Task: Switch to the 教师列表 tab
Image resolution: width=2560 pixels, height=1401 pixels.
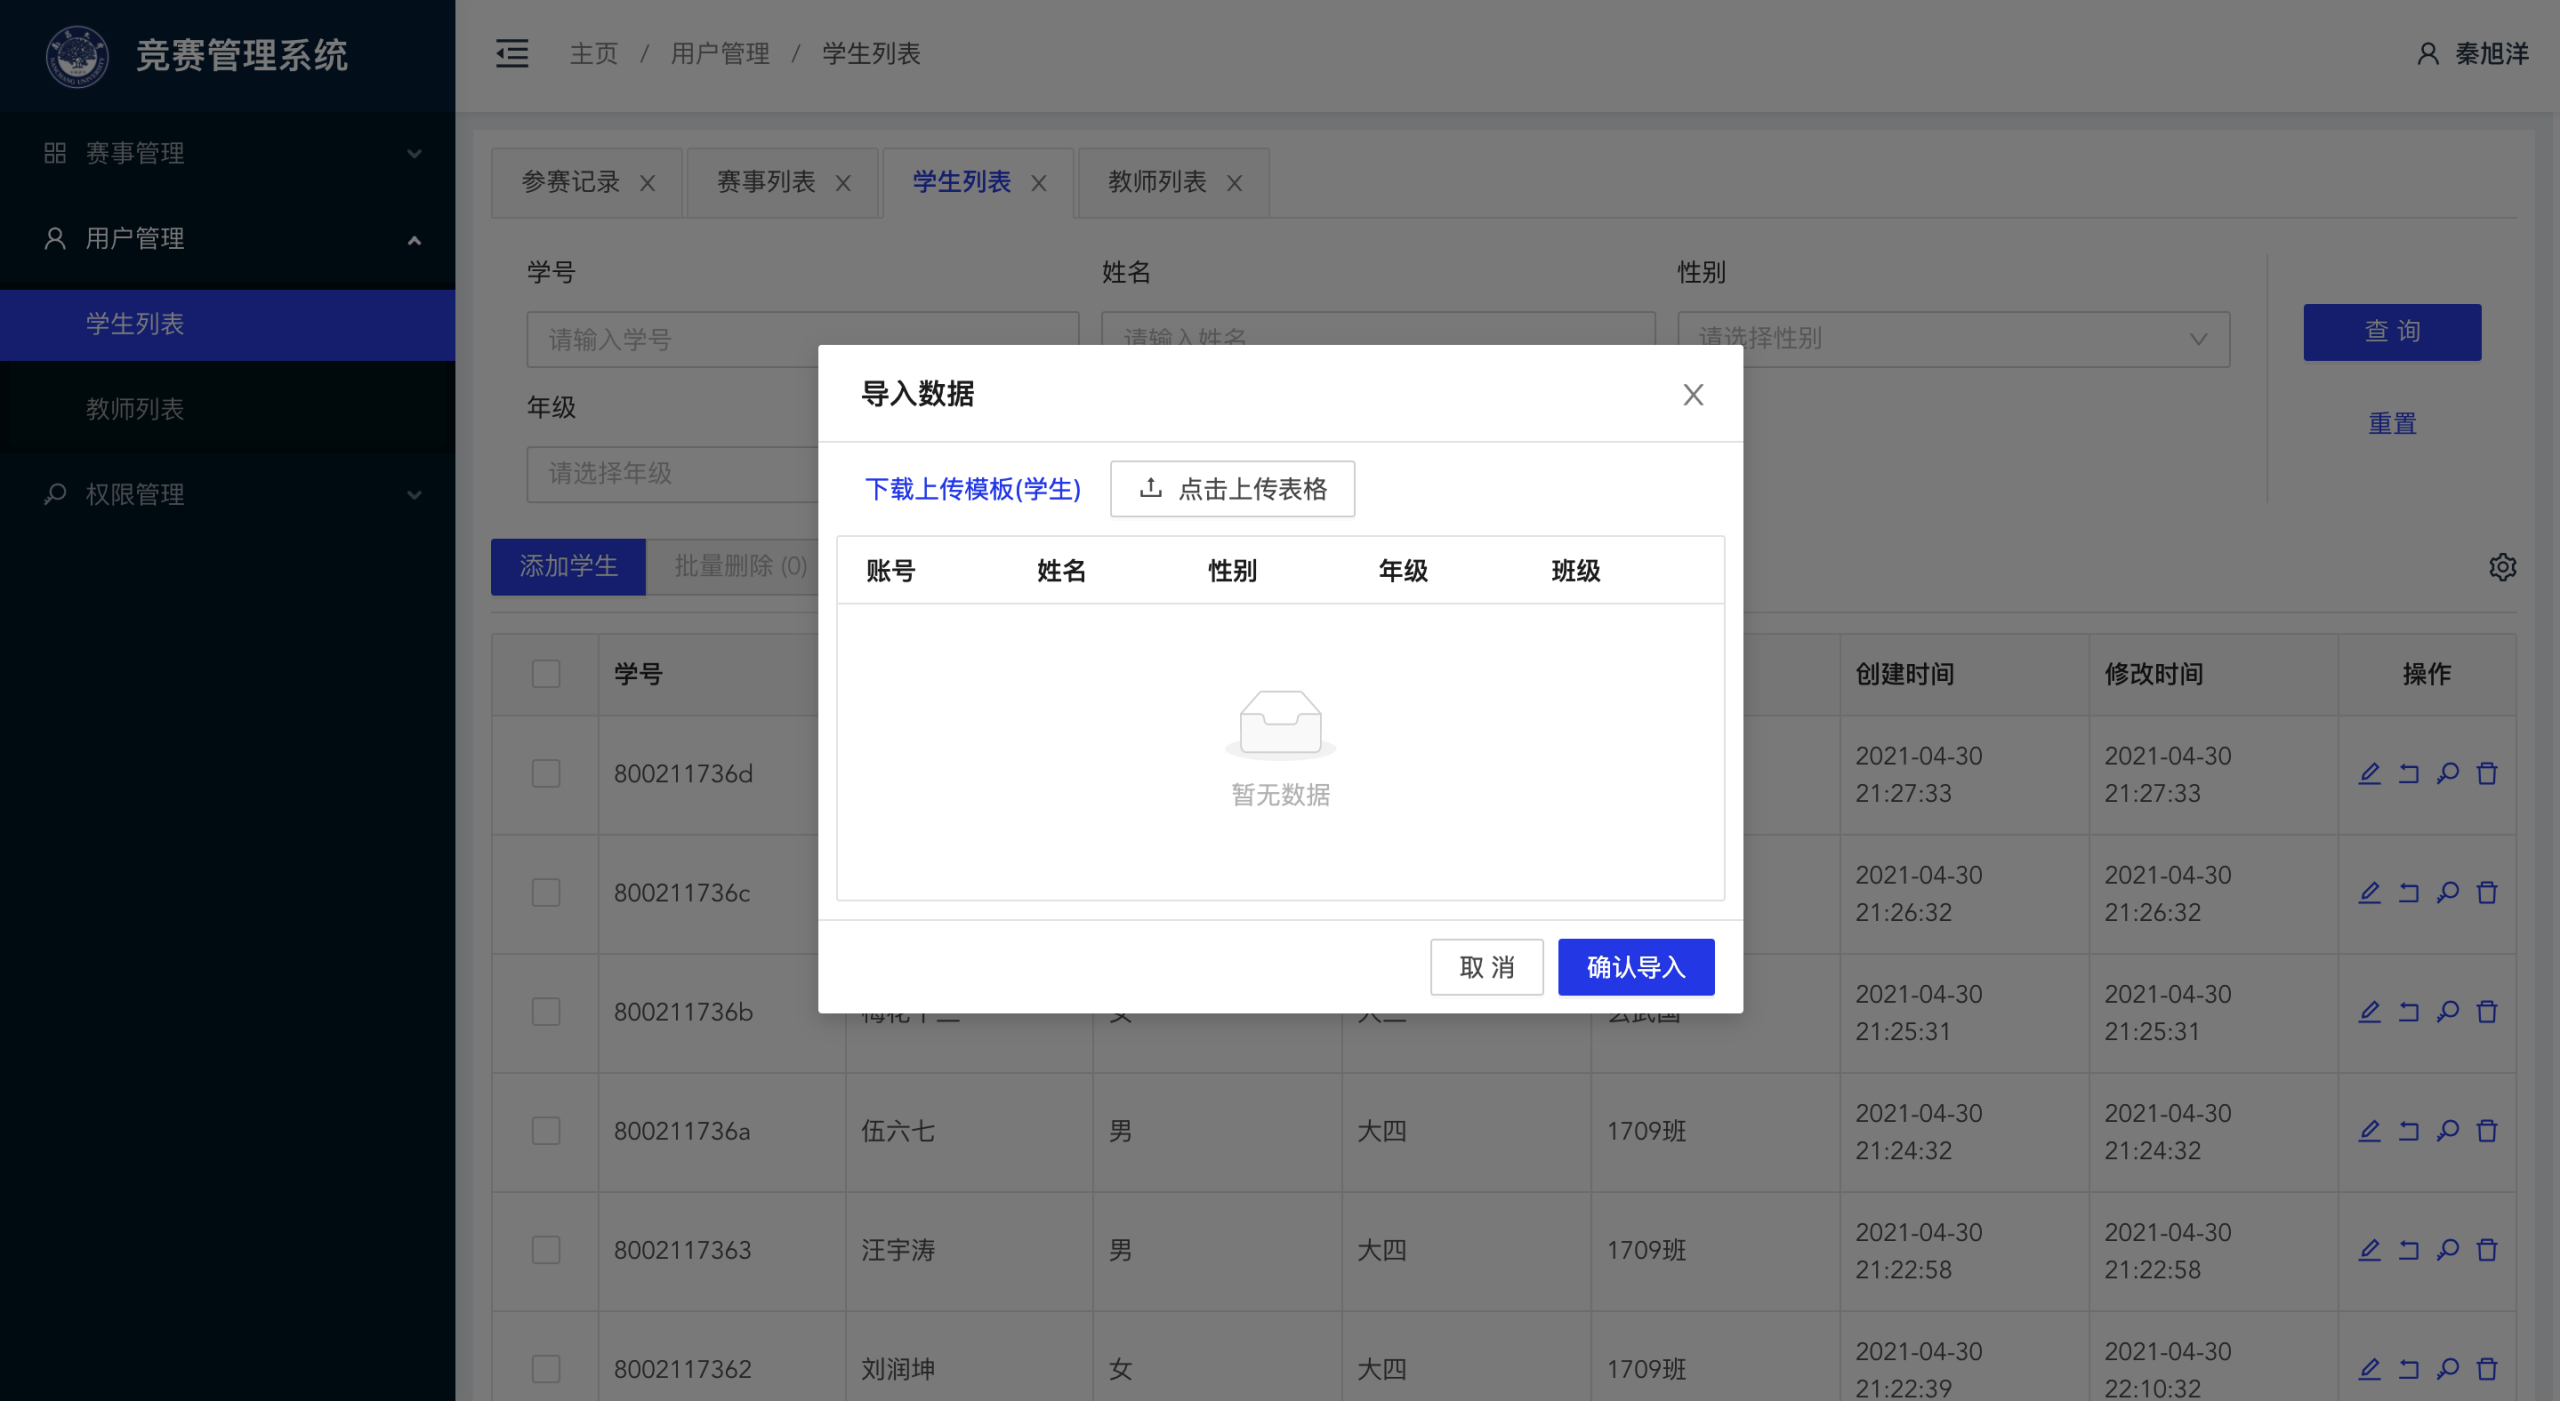Action: coord(1157,182)
